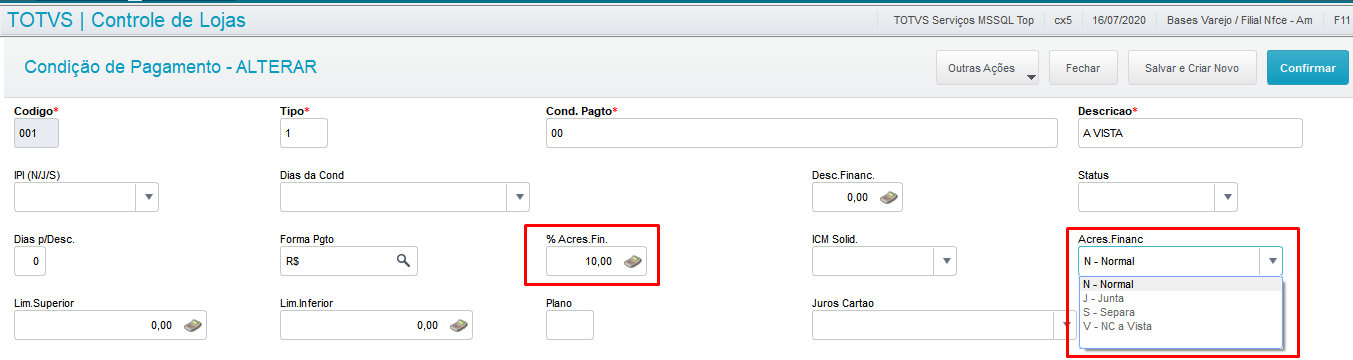Confirm changes with Confirmar button
1353x360 pixels.
[1307, 68]
